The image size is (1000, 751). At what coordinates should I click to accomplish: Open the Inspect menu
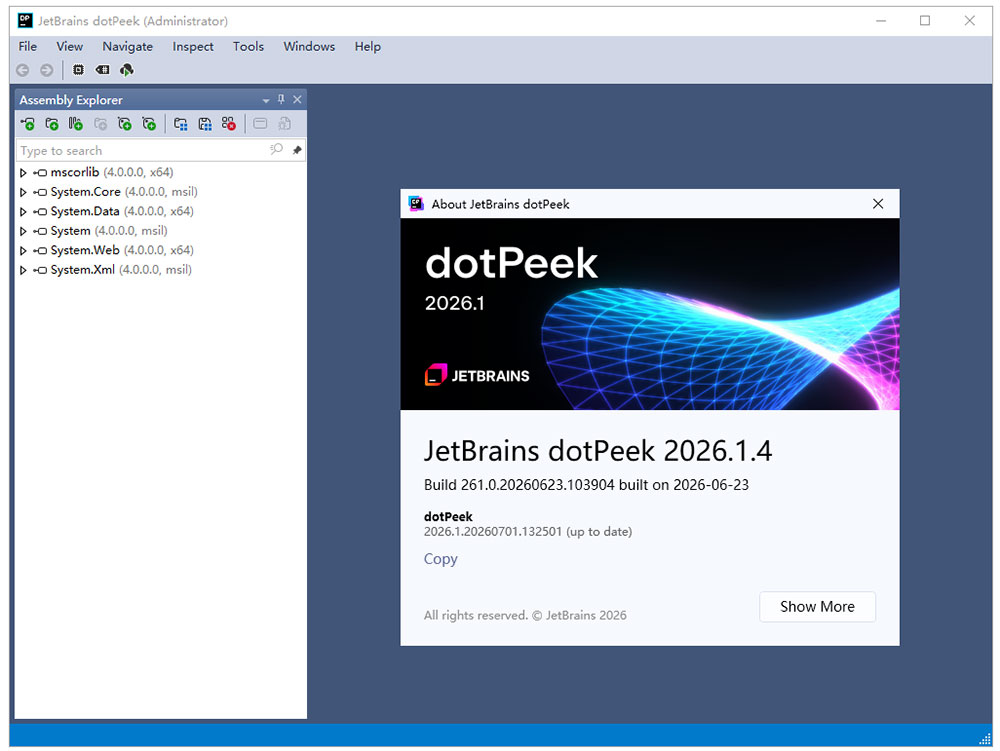(x=193, y=47)
